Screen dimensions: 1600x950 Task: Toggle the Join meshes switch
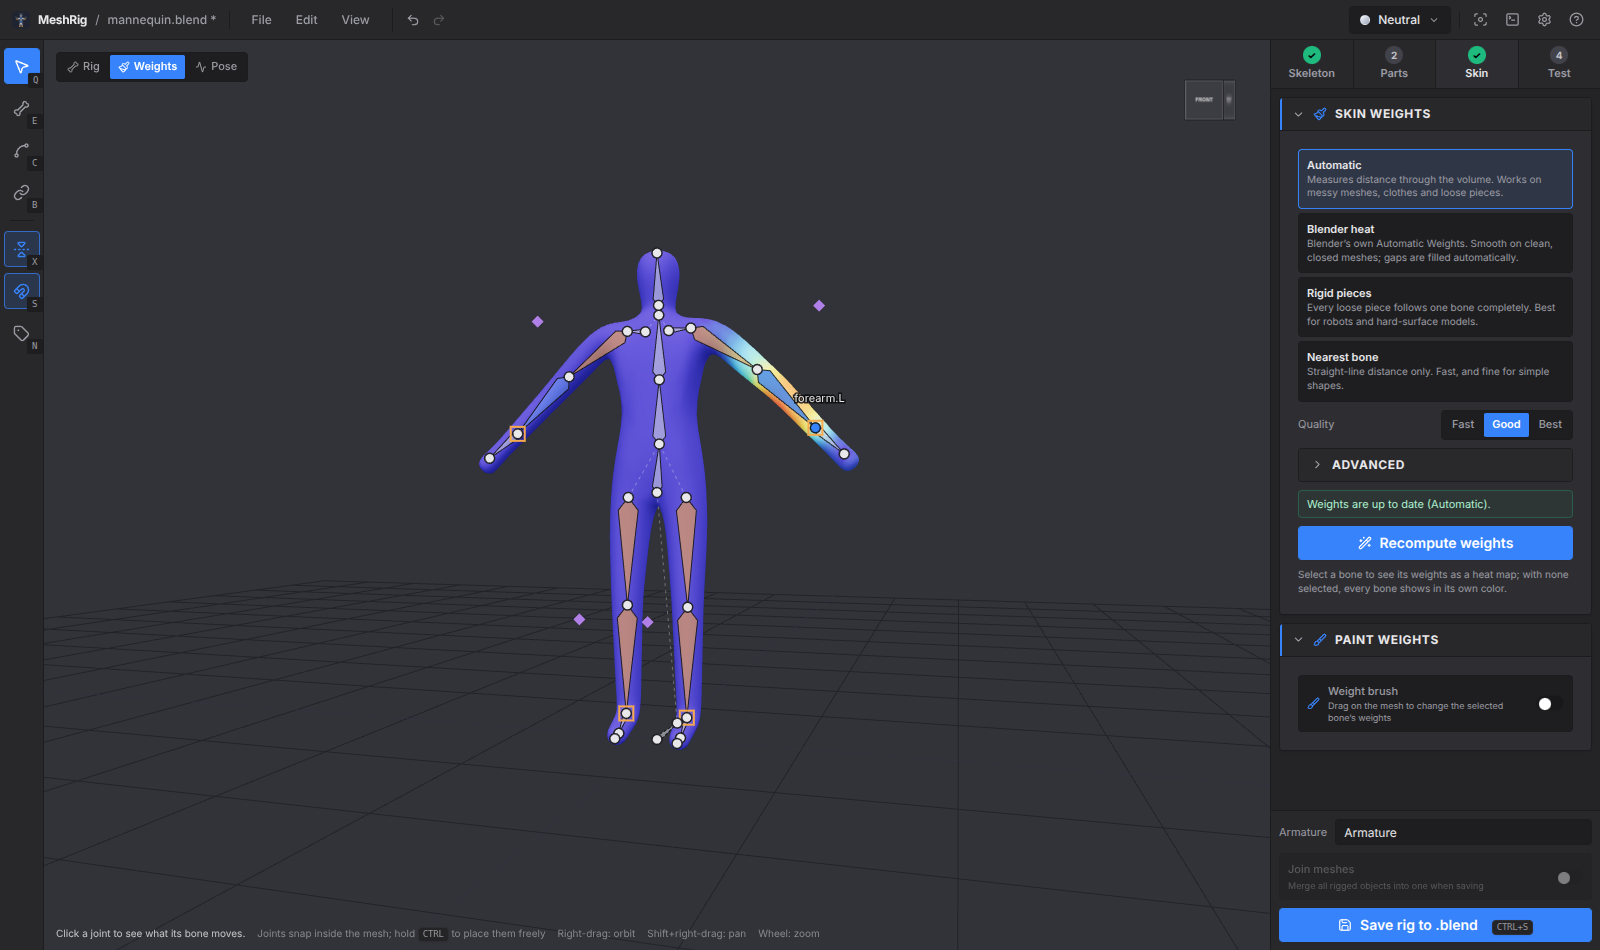(1569, 878)
